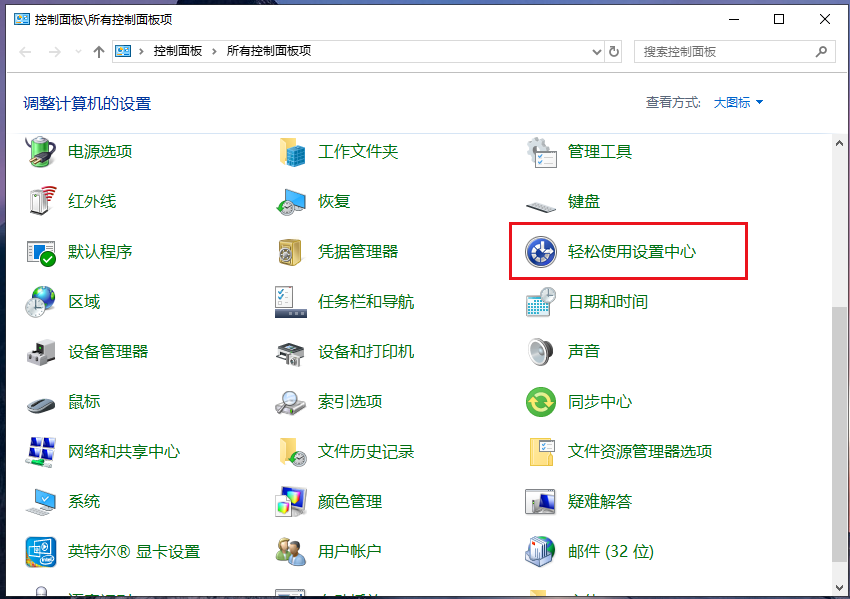Viewport: 850px width, 599px height.
Task: Open the 大图标 view mode dropdown
Action: (738, 102)
